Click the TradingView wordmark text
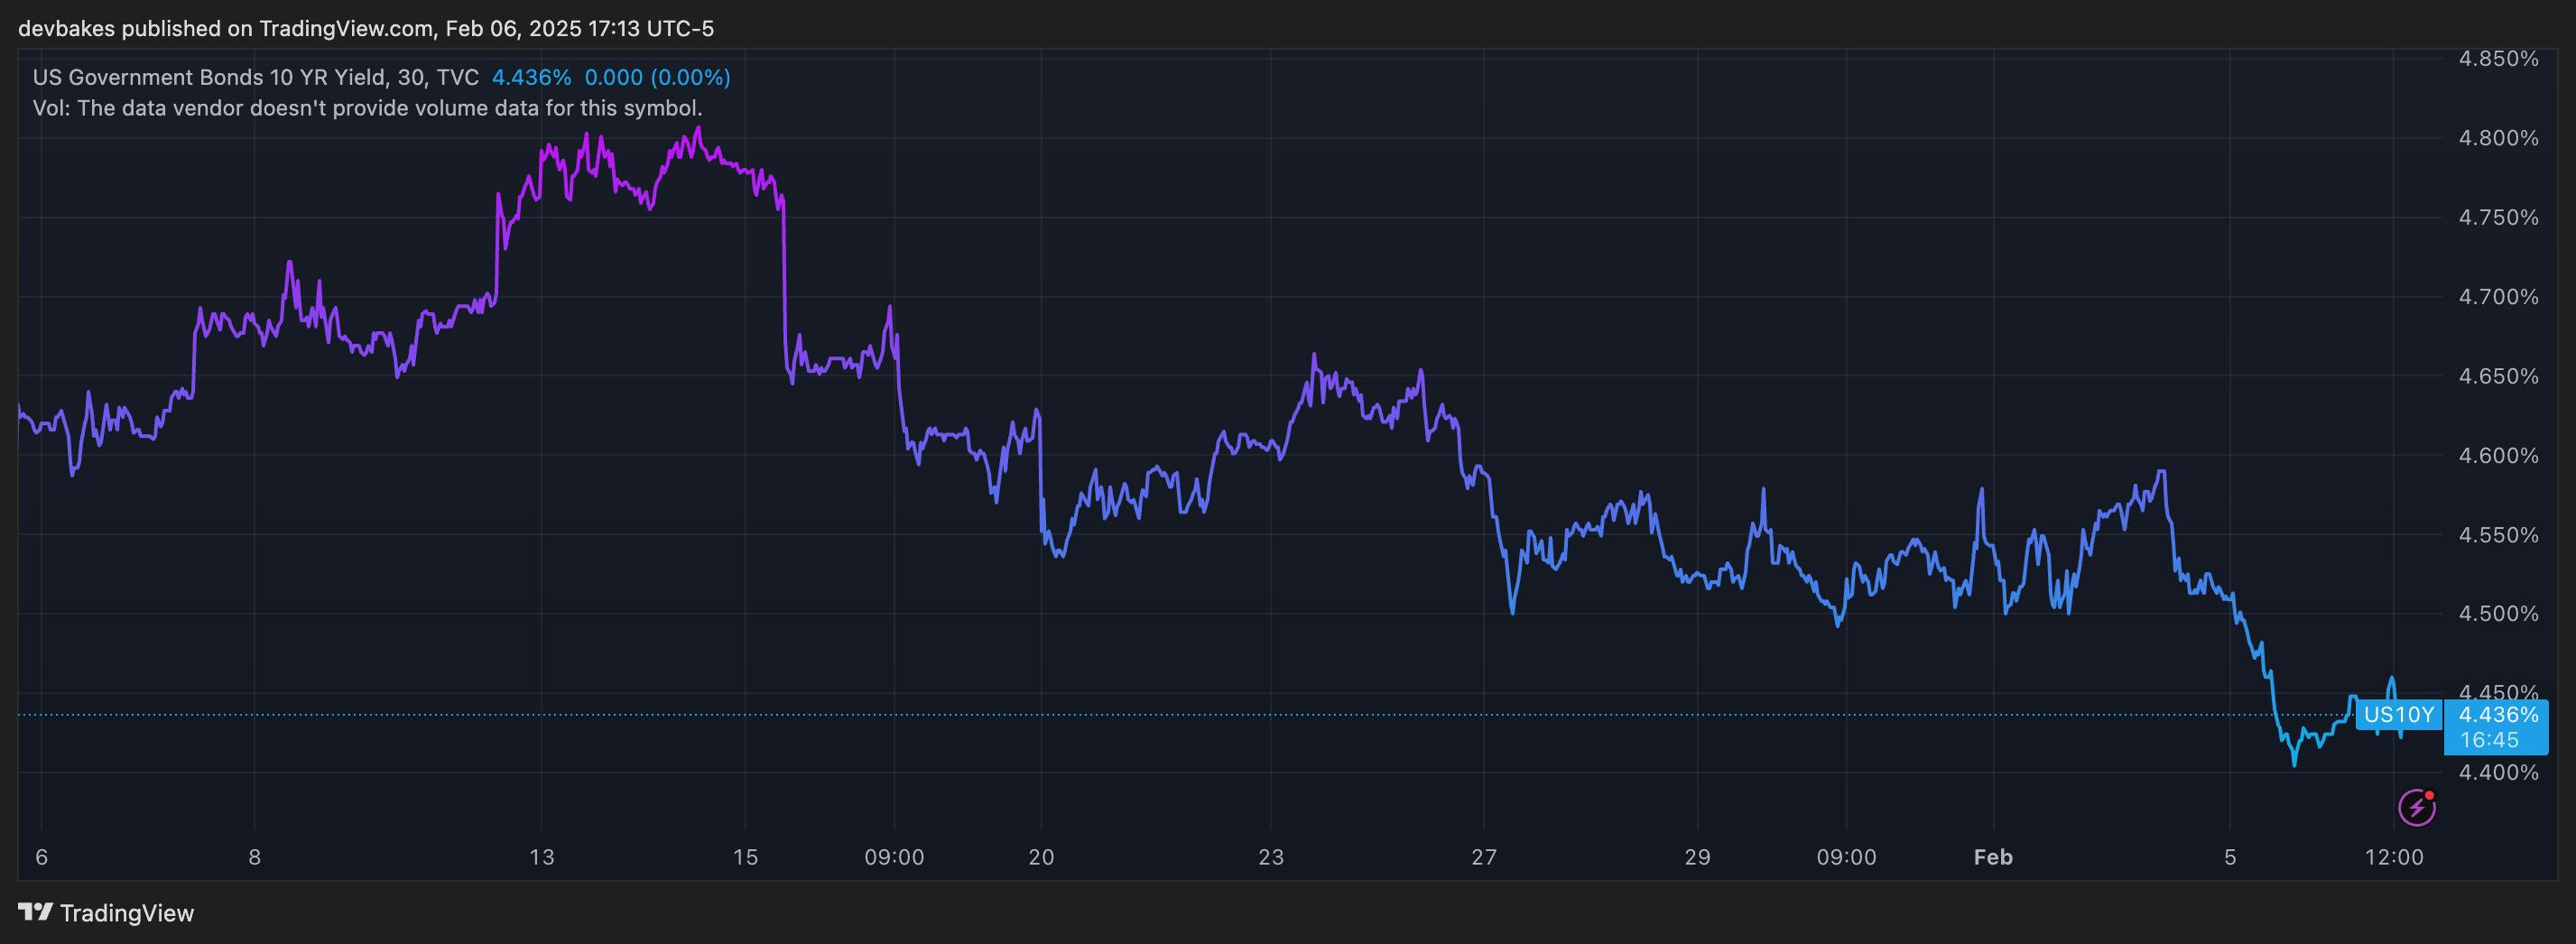 (127, 913)
